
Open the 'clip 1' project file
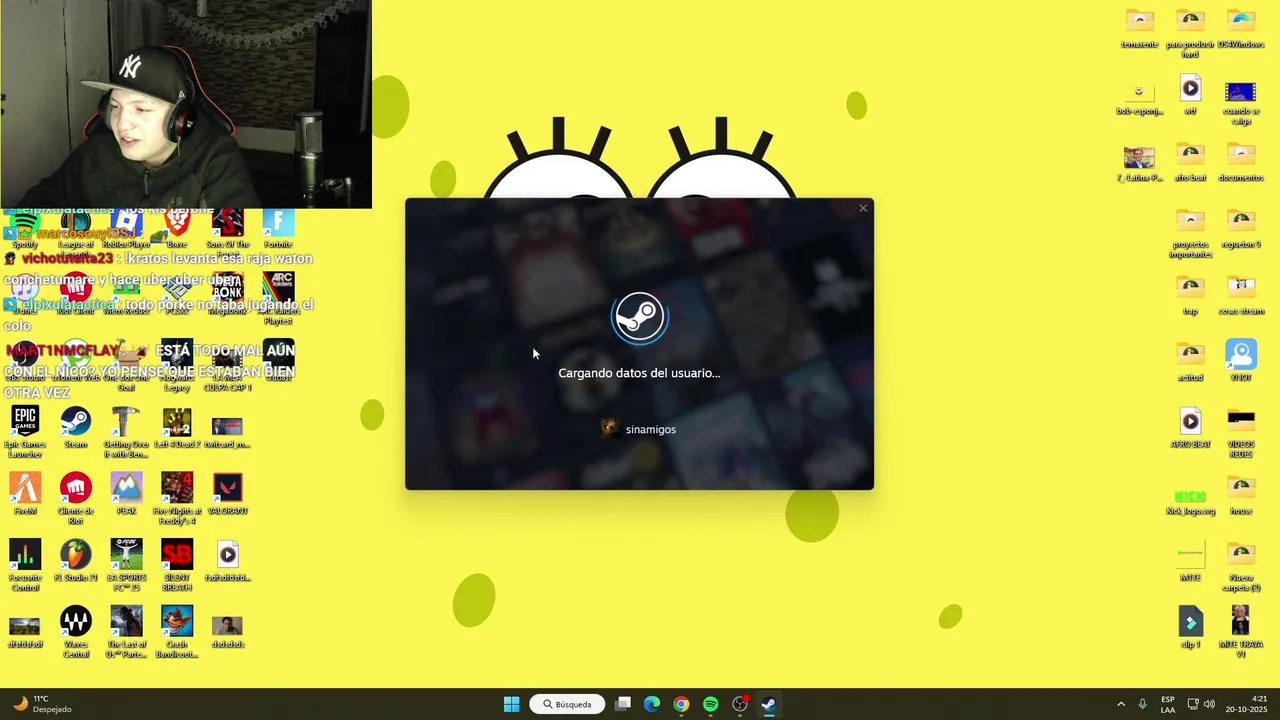1190,628
